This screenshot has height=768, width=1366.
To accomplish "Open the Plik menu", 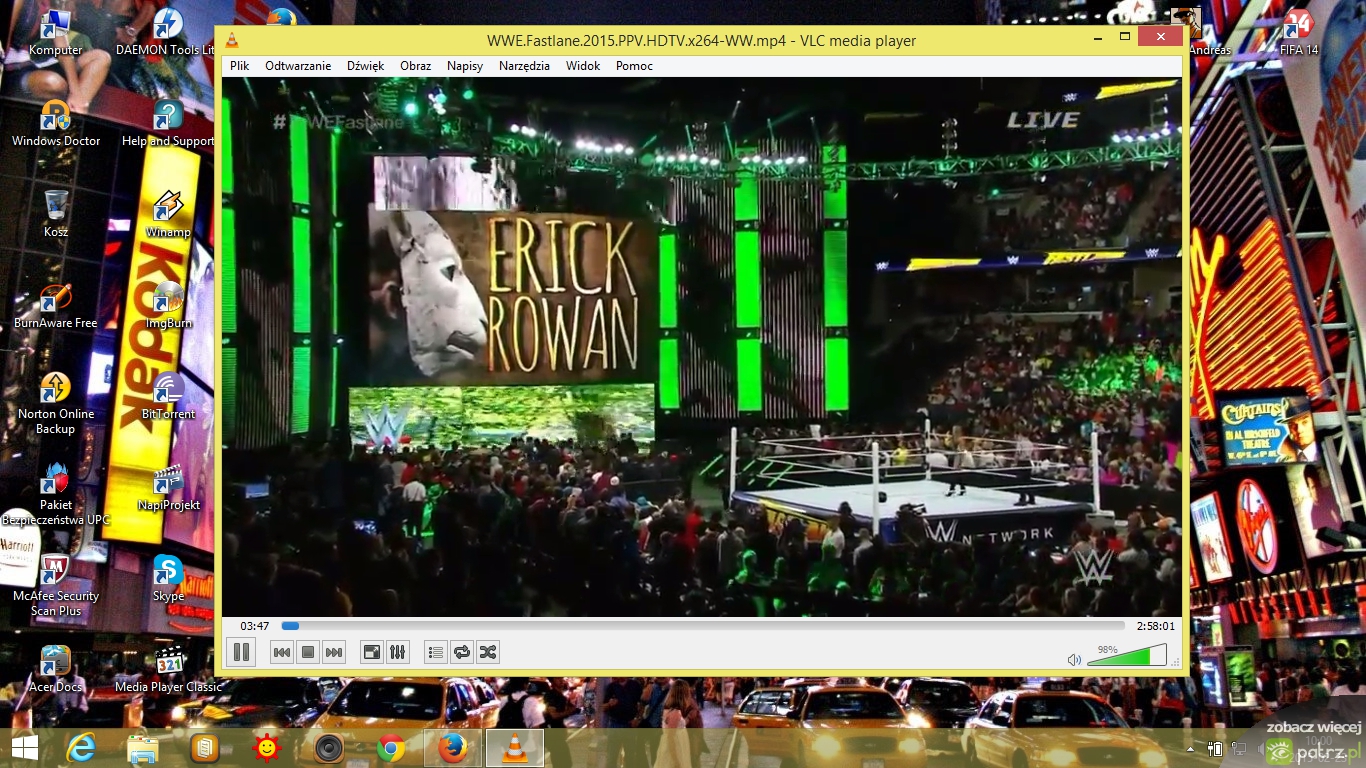I will (x=239, y=66).
